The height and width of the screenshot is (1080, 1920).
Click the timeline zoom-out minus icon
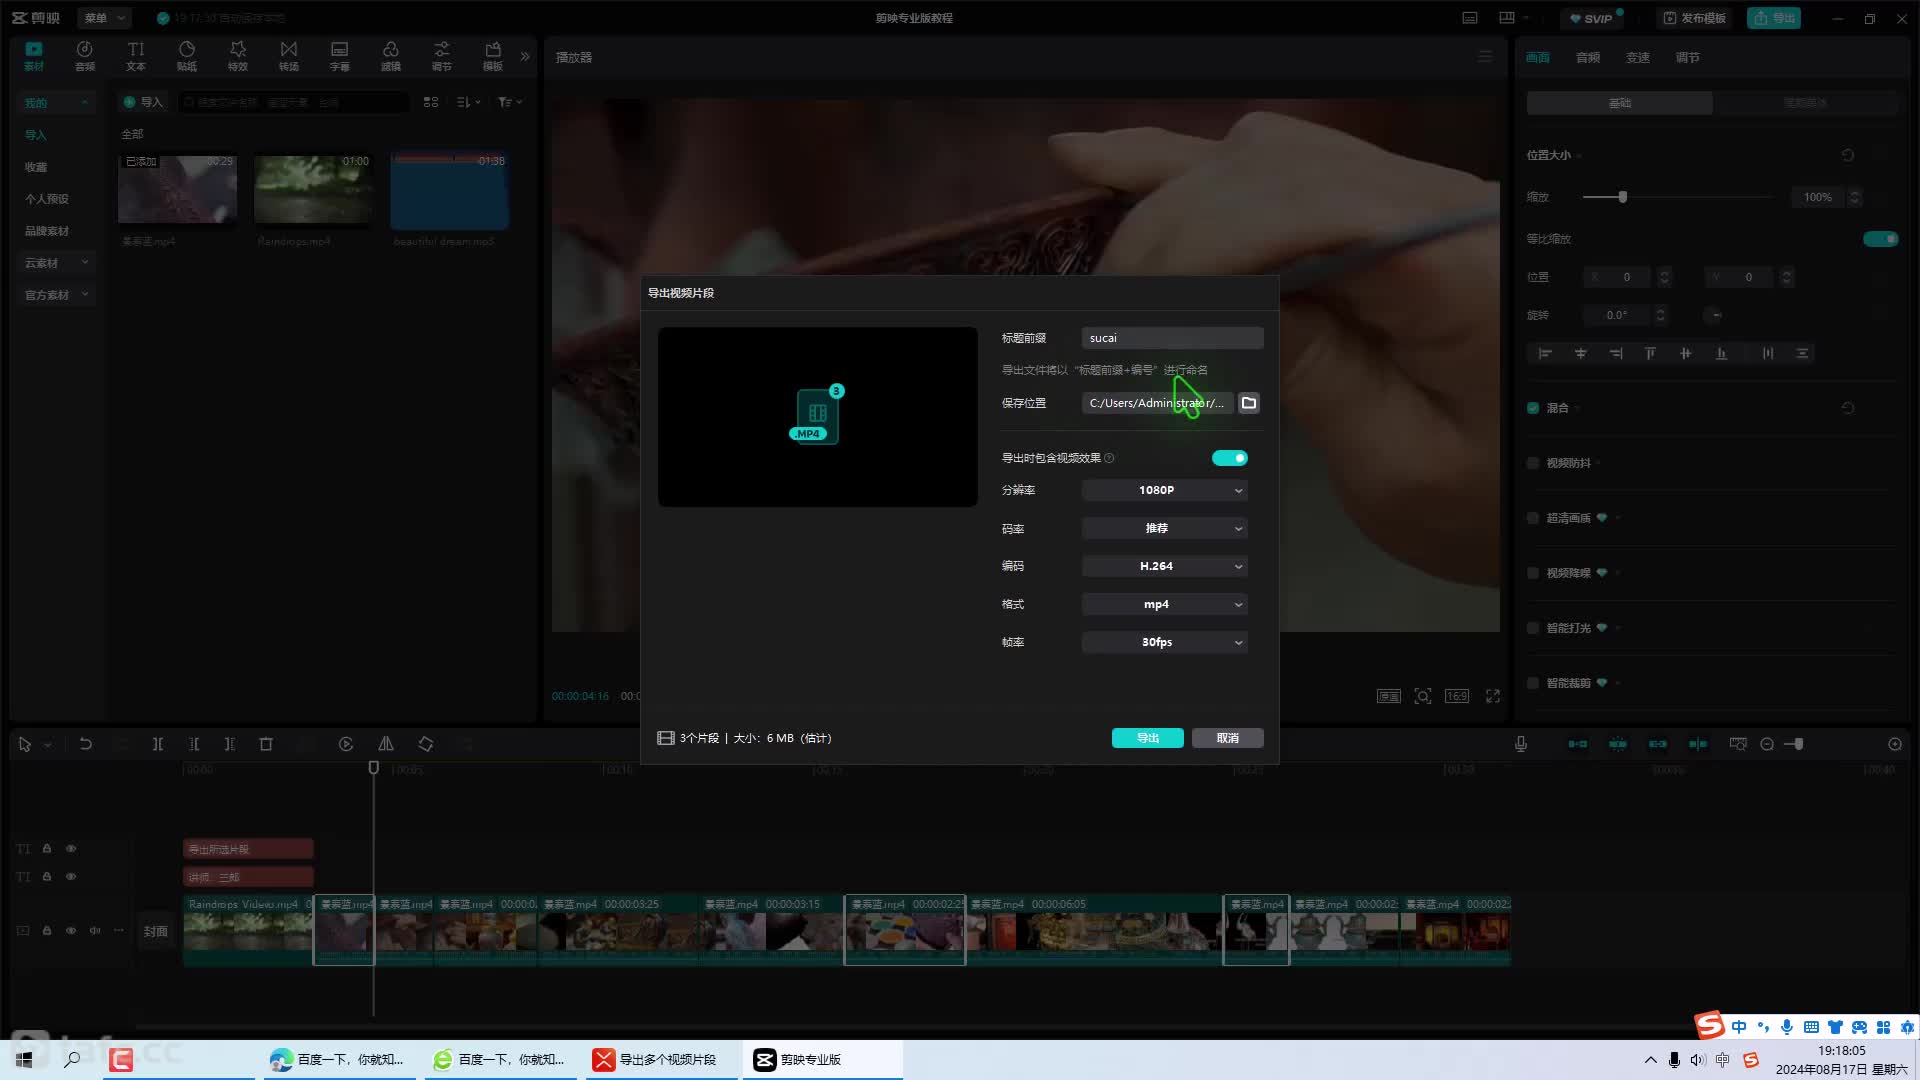(1767, 744)
